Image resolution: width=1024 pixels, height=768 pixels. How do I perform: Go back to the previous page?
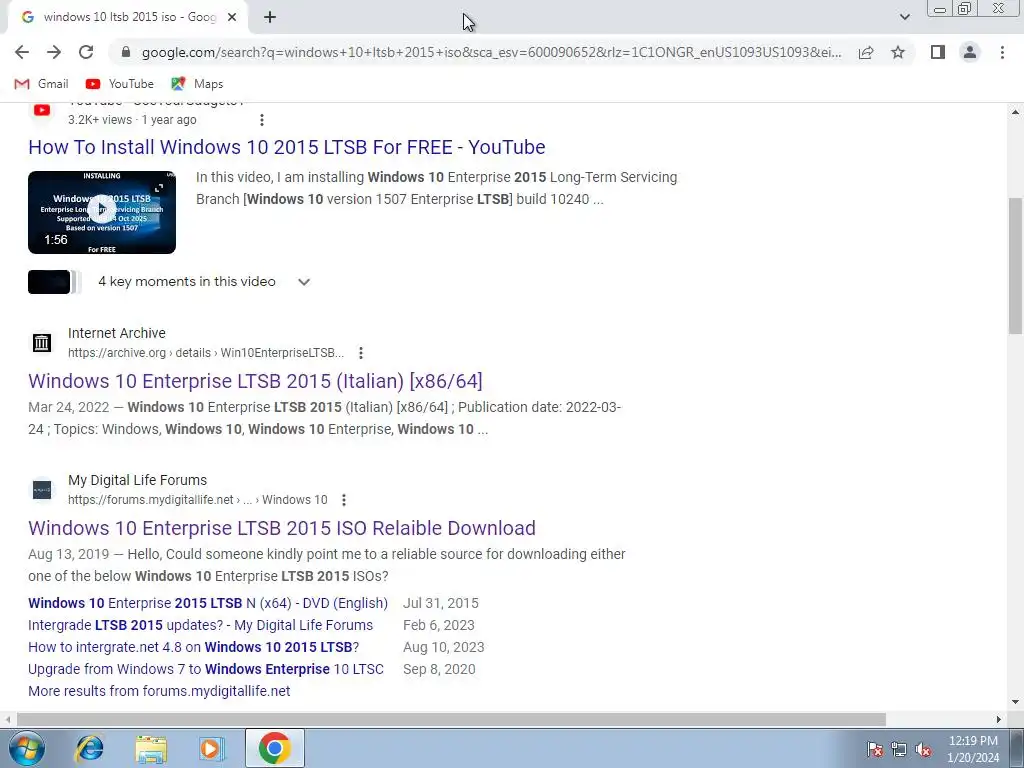click(x=22, y=52)
